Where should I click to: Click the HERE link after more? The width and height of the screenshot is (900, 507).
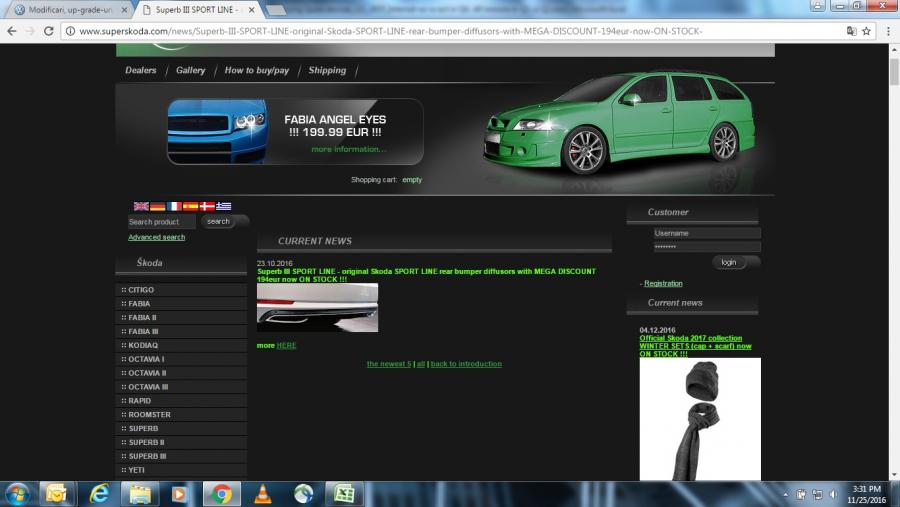click(x=286, y=345)
